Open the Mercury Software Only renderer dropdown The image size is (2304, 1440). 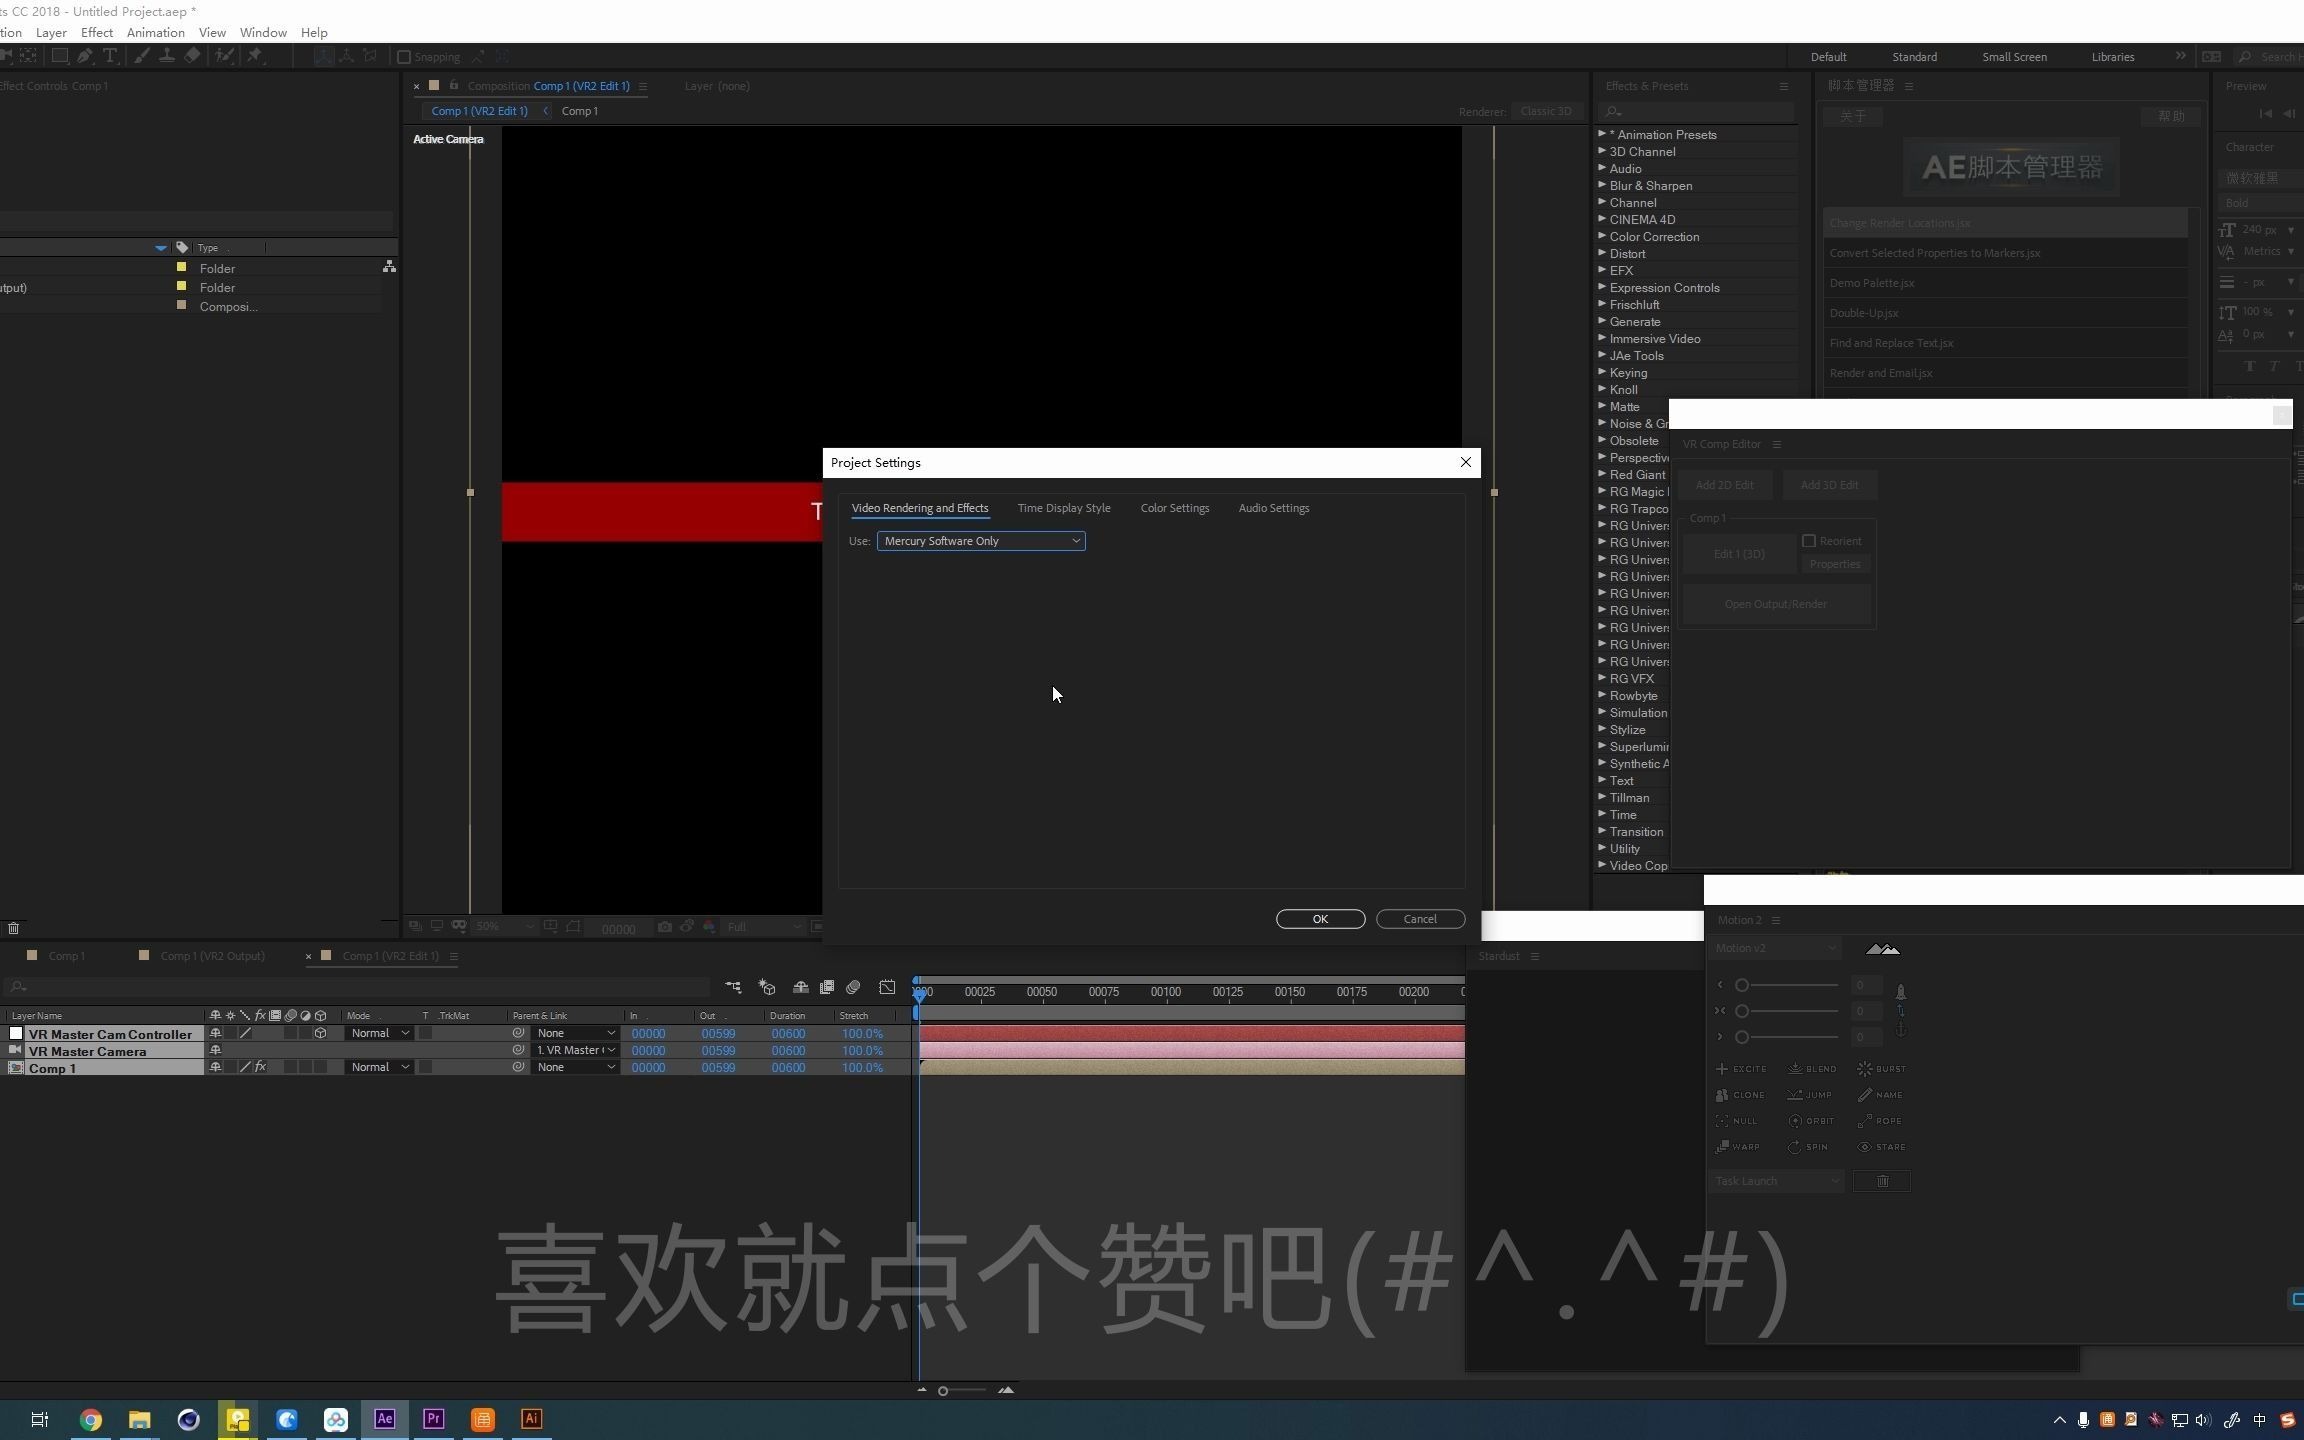coord(980,541)
